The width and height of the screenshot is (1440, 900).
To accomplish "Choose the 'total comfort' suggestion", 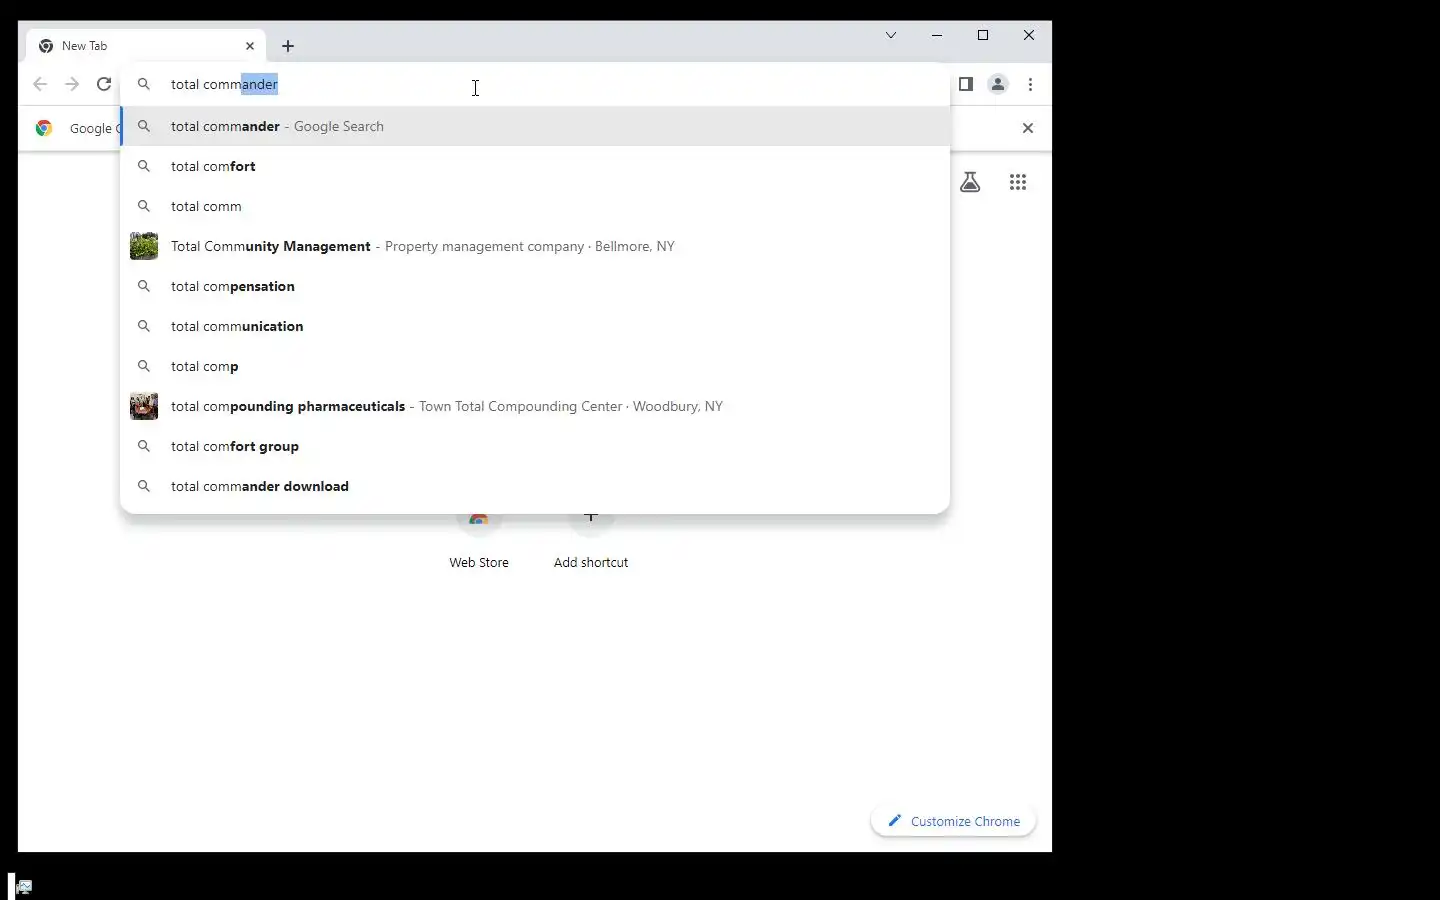I will (535, 166).
